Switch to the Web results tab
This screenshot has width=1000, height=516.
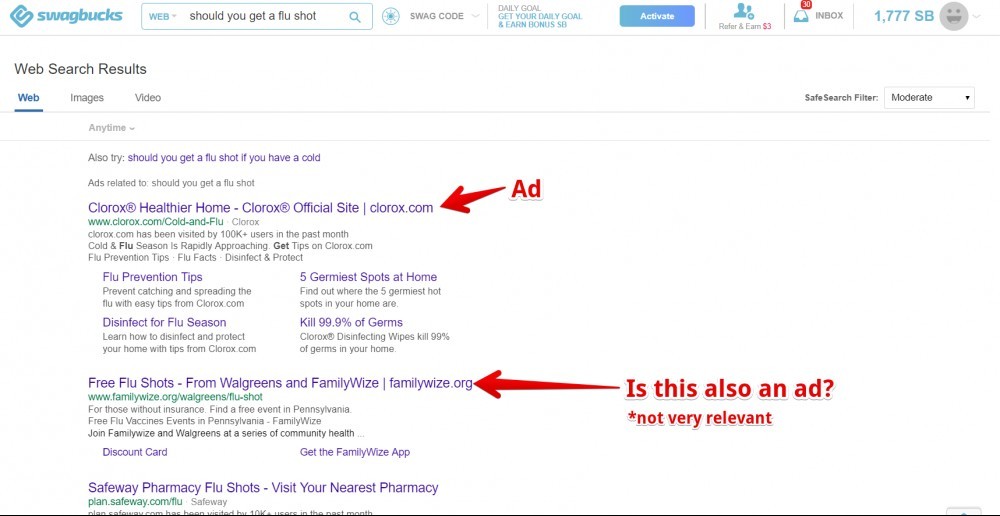tap(29, 98)
